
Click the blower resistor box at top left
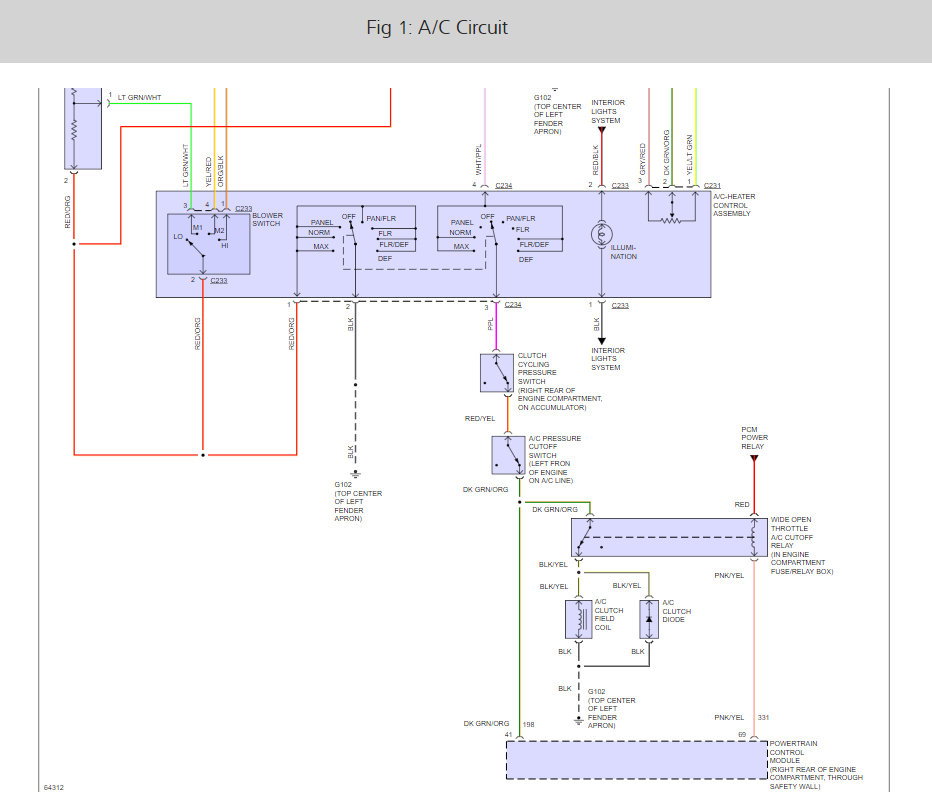[x=83, y=128]
